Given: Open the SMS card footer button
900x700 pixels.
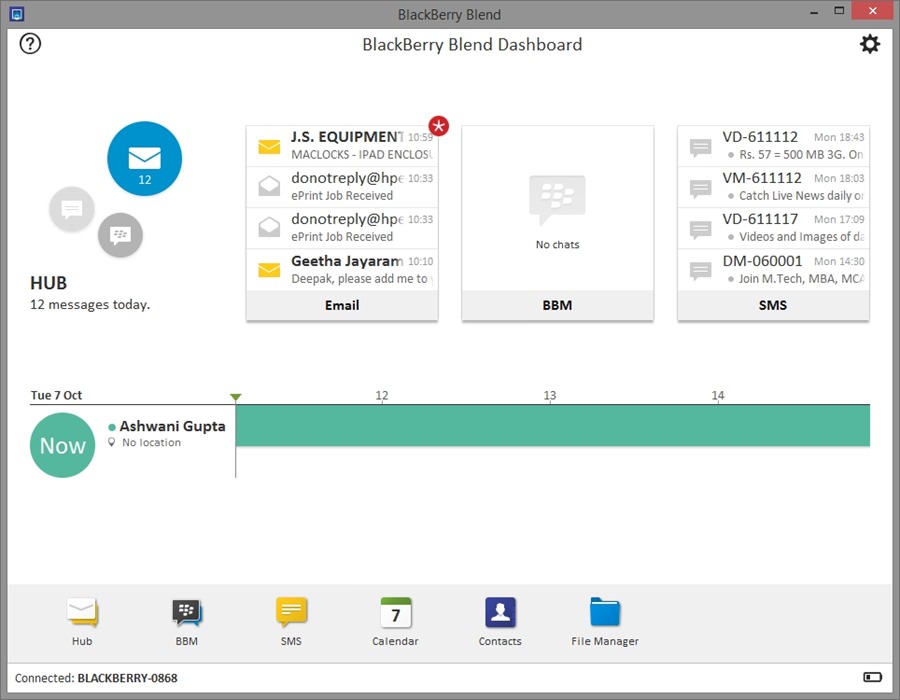Looking at the screenshot, I should tap(773, 305).
